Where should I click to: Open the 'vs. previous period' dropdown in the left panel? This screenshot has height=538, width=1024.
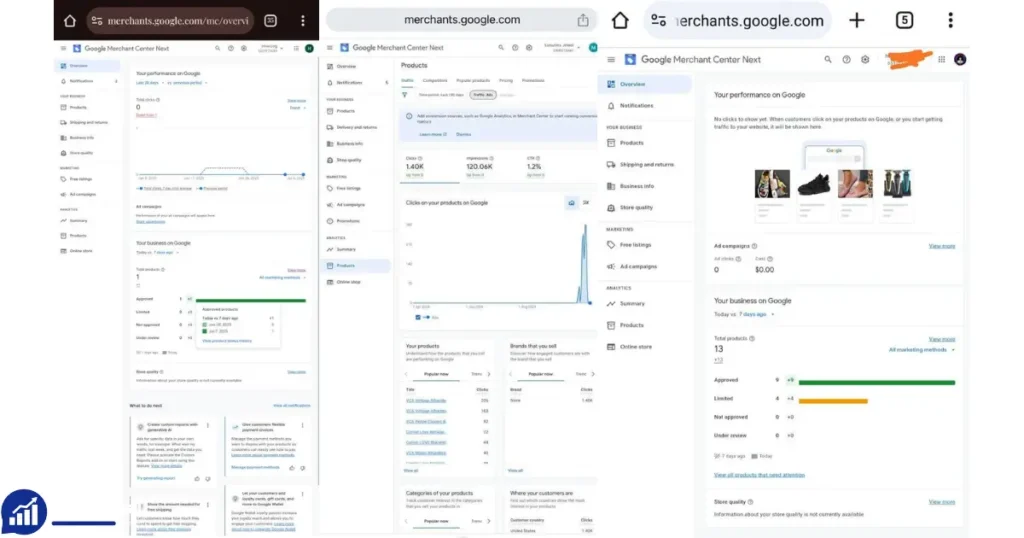point(187,83)
